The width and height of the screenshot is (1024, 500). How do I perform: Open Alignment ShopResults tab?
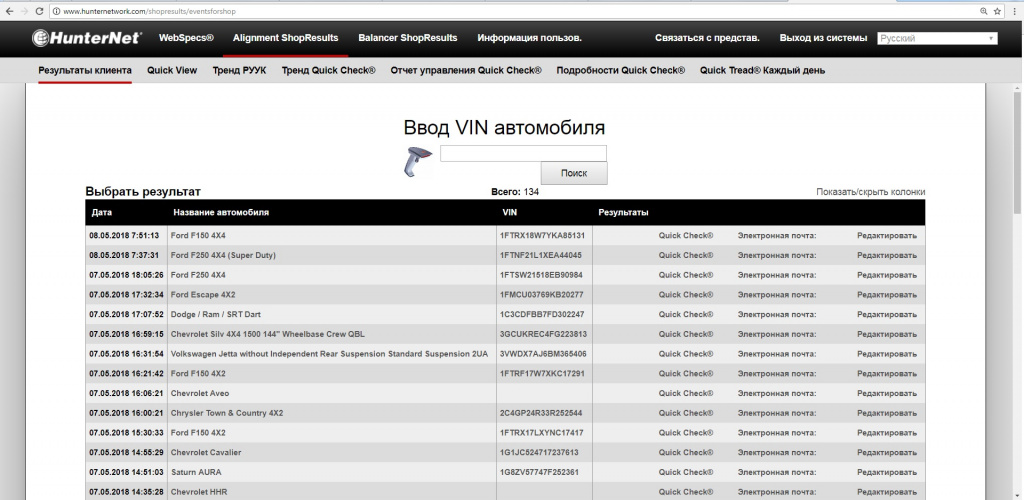(x=285, y=38)
